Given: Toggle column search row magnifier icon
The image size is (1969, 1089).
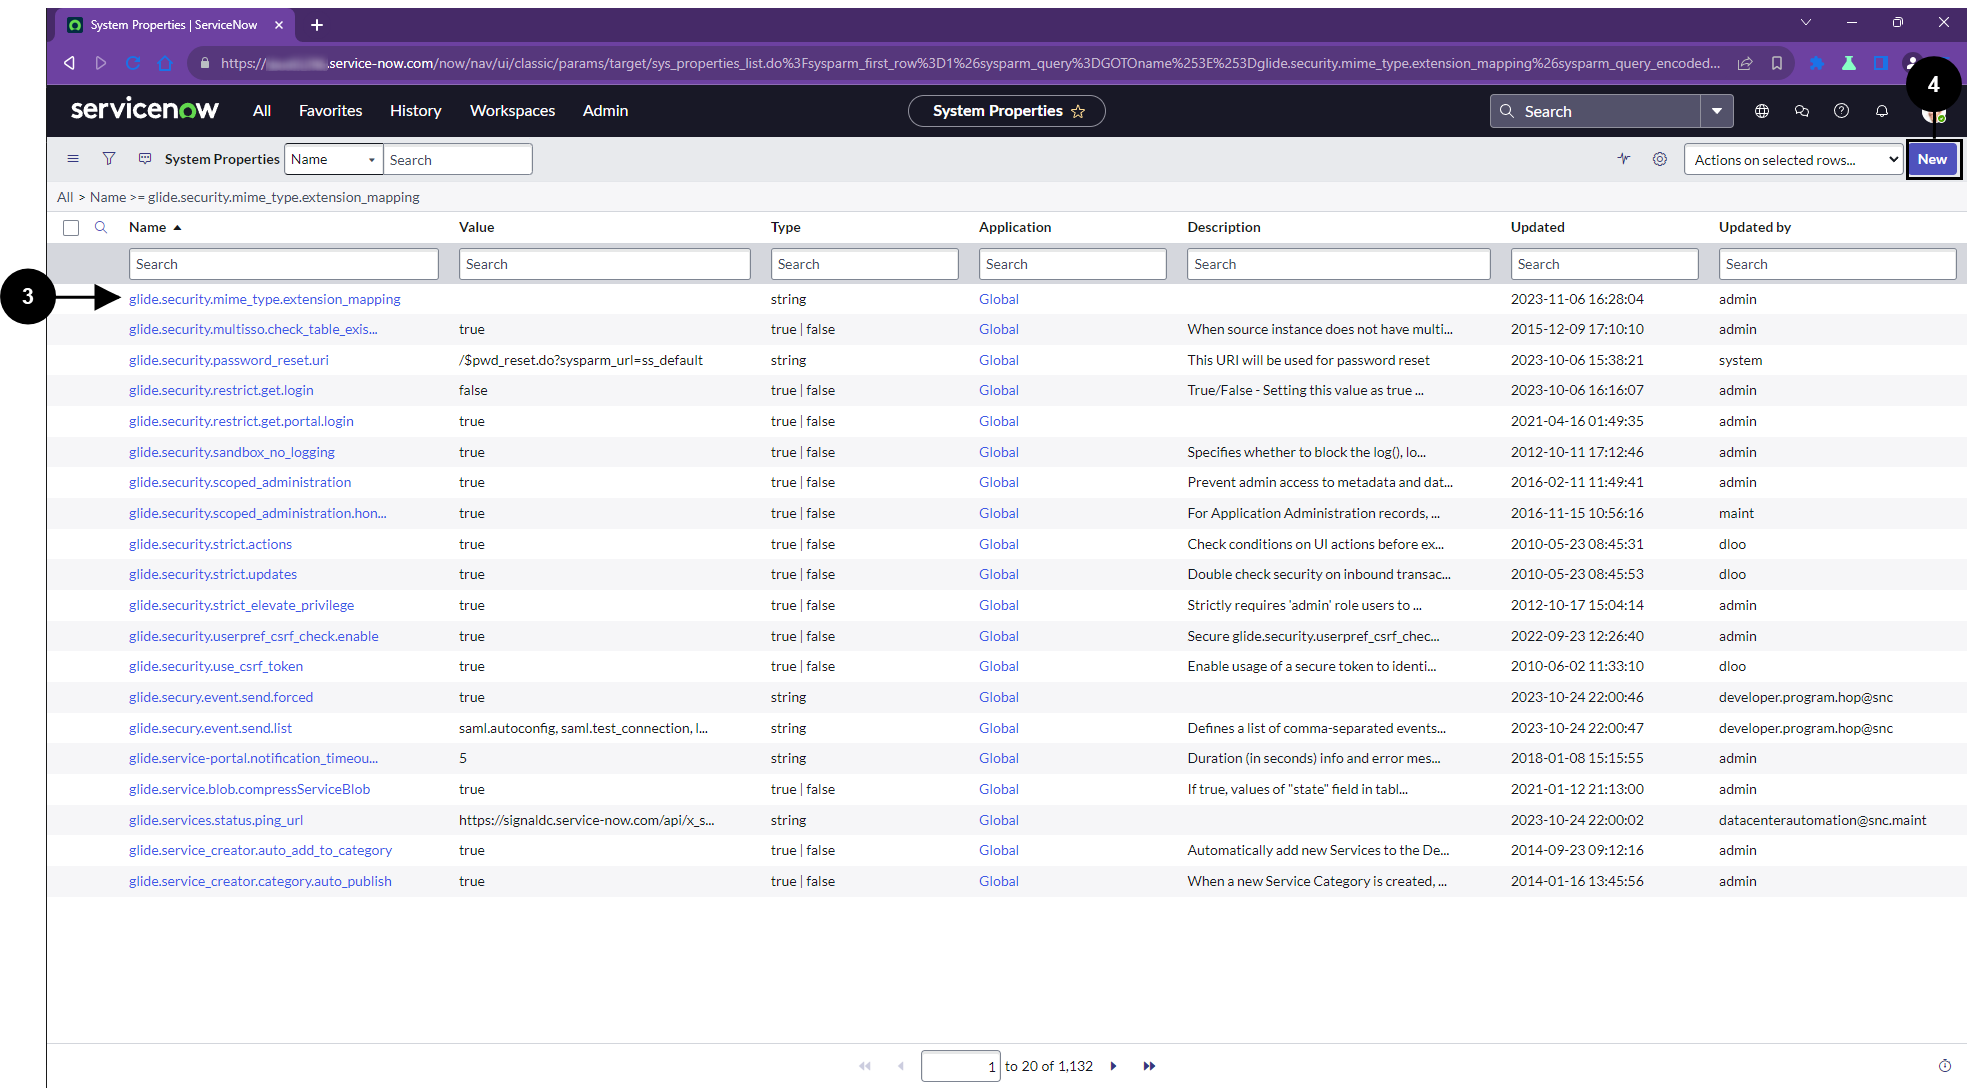Looking at the screenshot, I should (x=101, y=228).
